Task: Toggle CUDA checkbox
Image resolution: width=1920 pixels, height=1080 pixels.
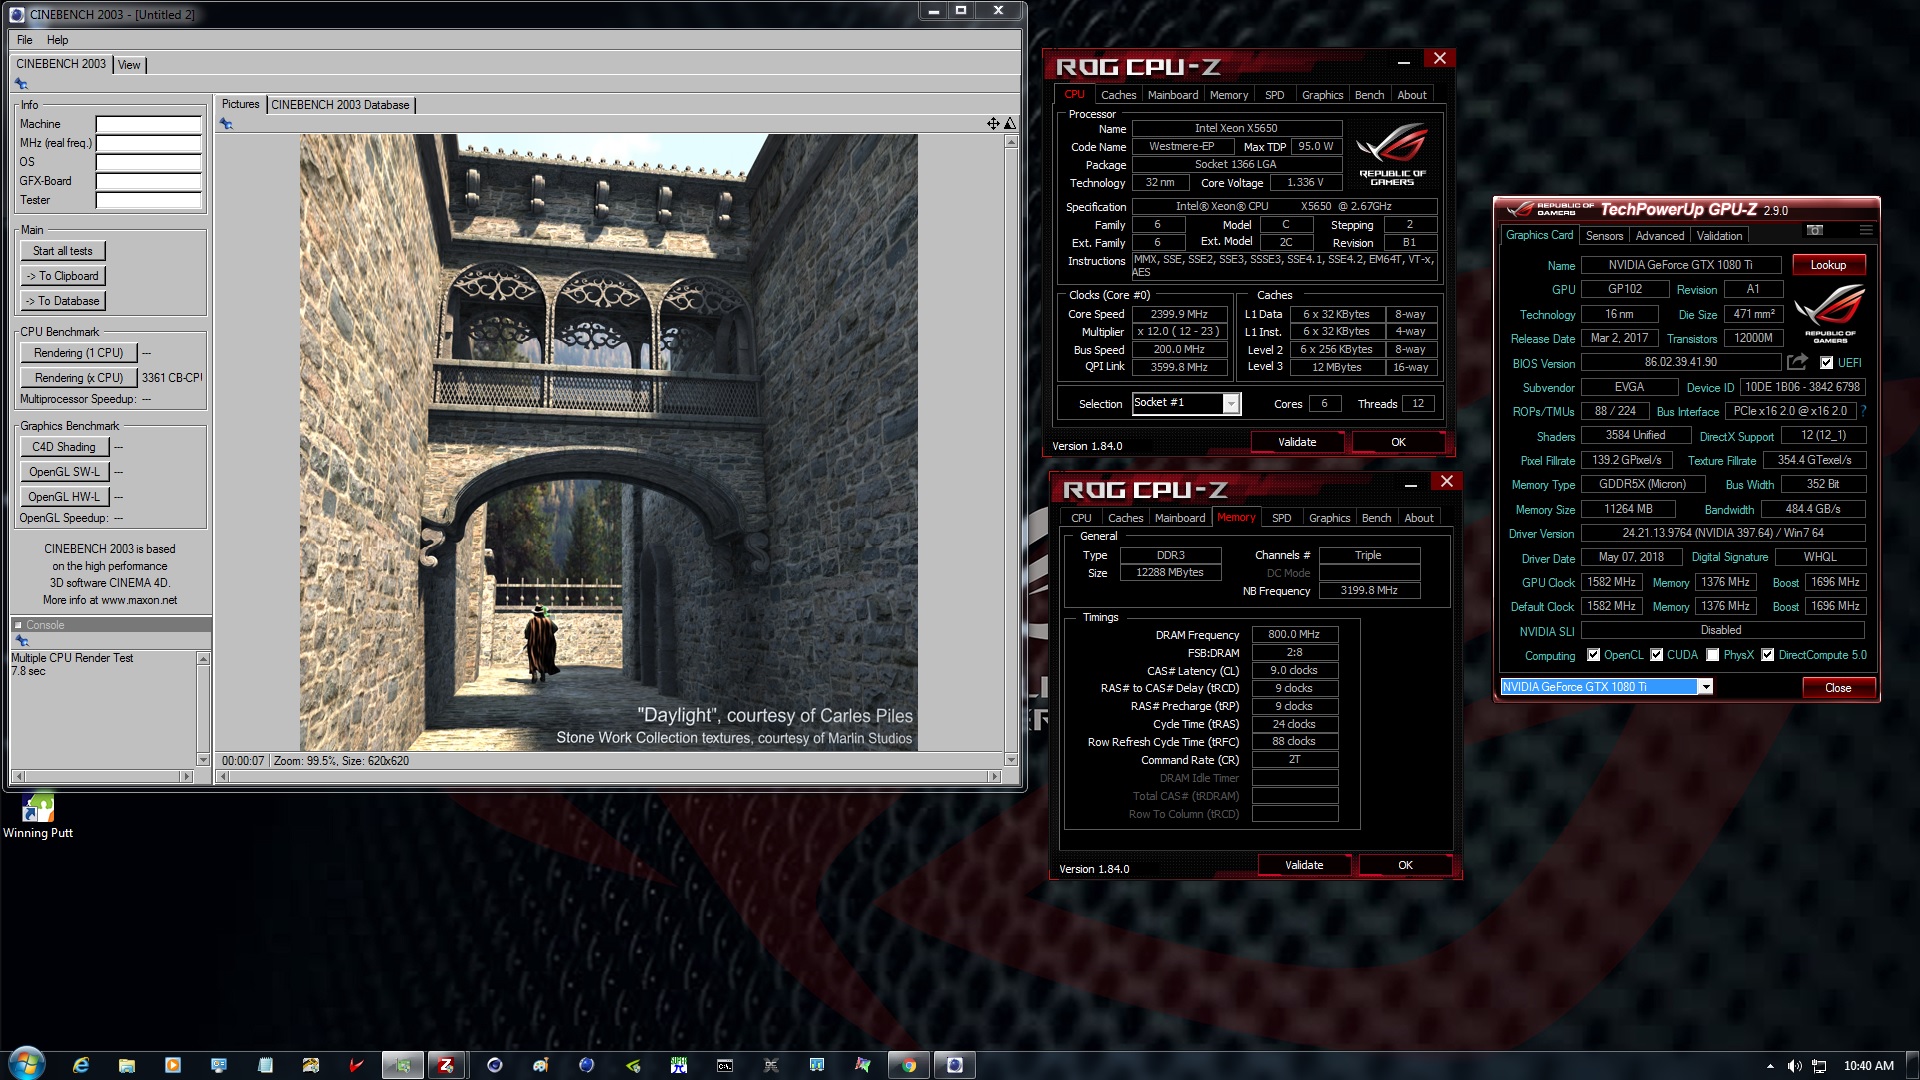Action: point(1656,655)
